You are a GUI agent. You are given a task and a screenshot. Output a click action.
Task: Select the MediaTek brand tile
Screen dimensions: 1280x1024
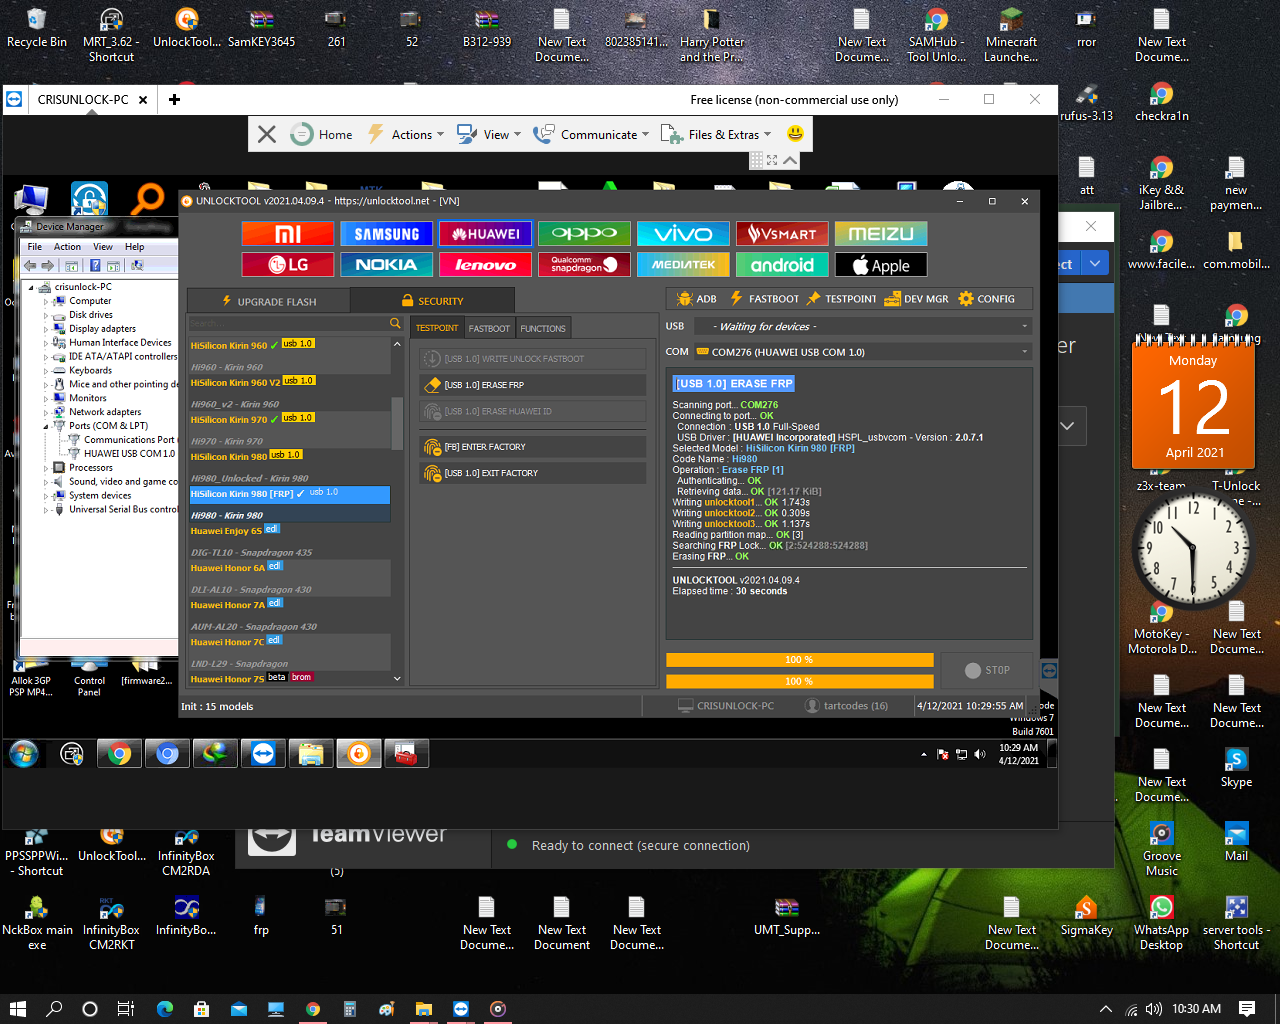[684, 264]
